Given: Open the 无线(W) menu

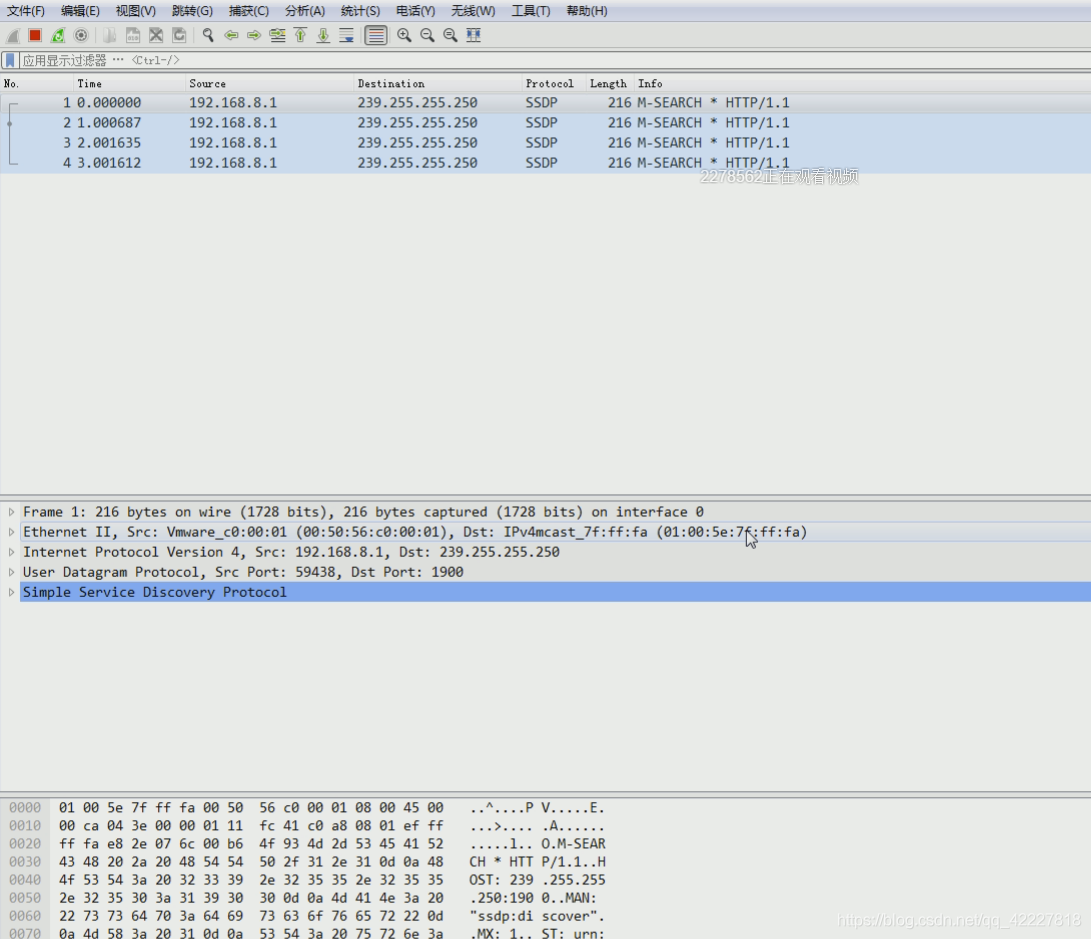Looking at the screenshot, I should tap(473, 11).
